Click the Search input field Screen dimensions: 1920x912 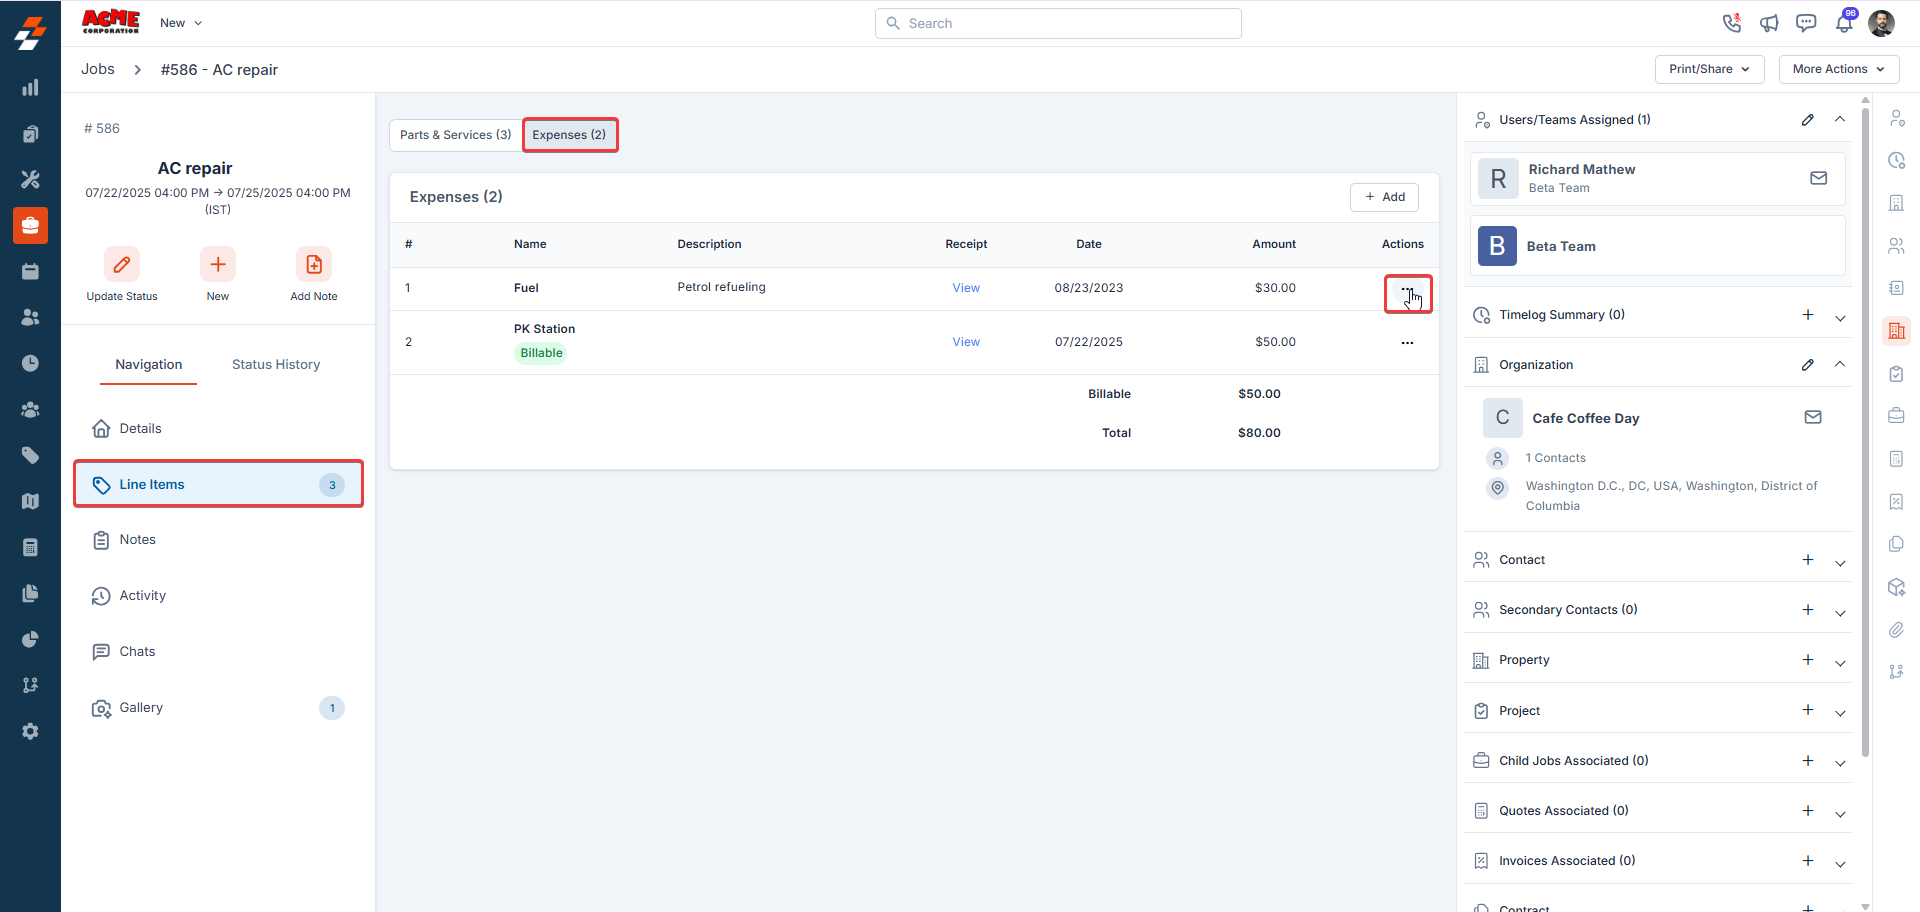click(x=1058, y=23)
